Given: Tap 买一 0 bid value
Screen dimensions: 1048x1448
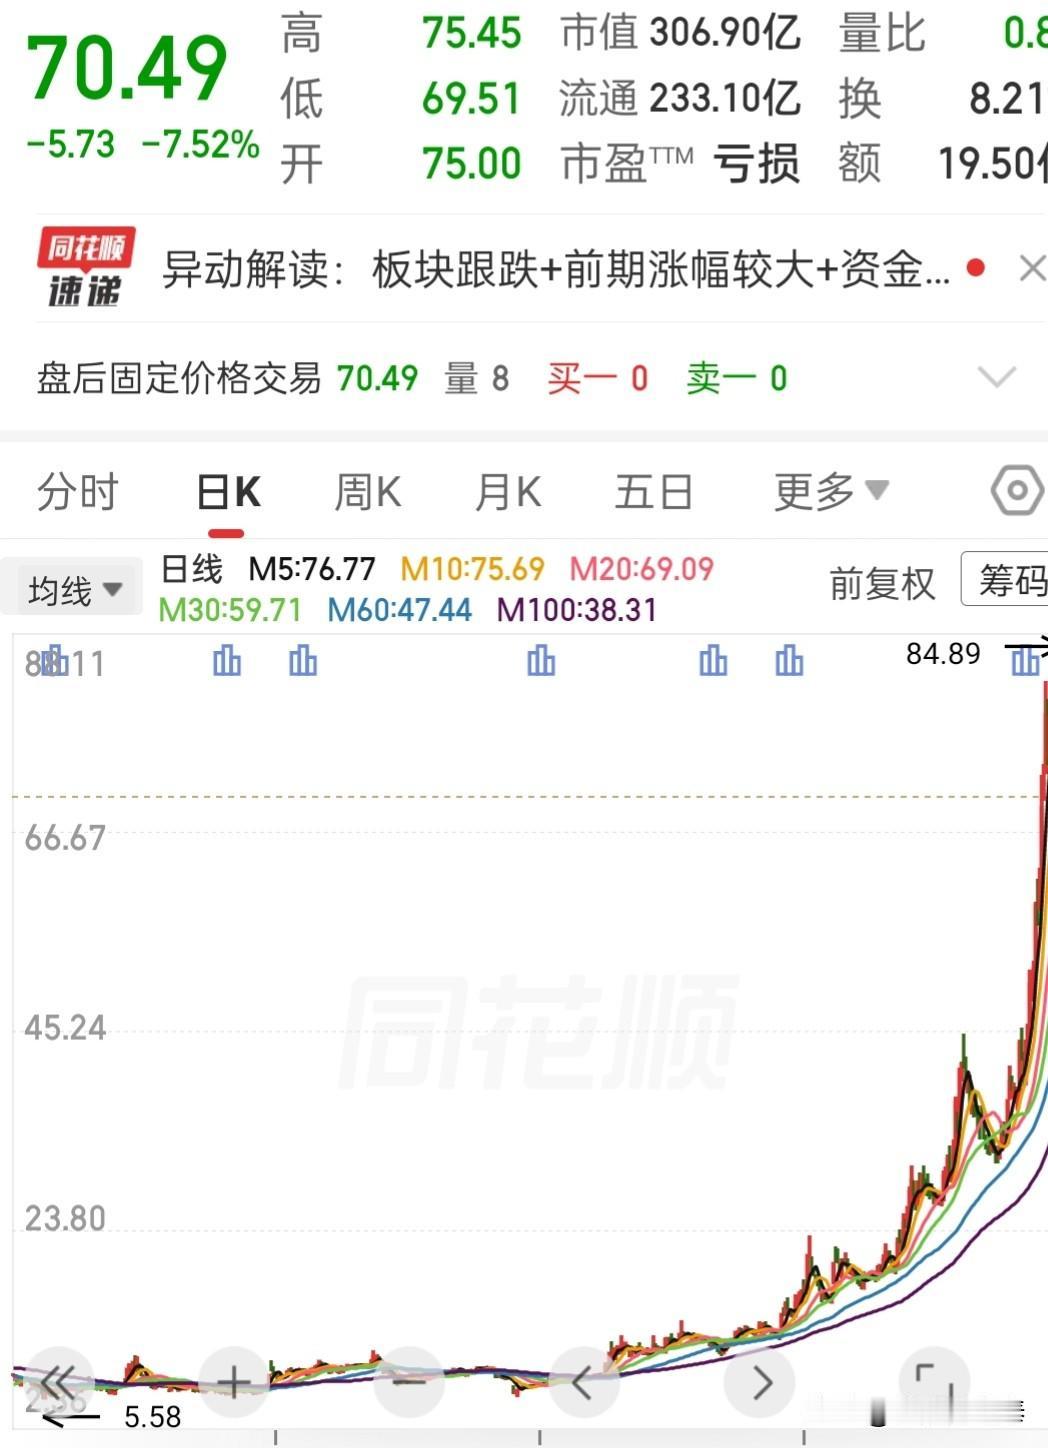Looking at the screenshot, I should pyautogui.click(x=598, y=378).
